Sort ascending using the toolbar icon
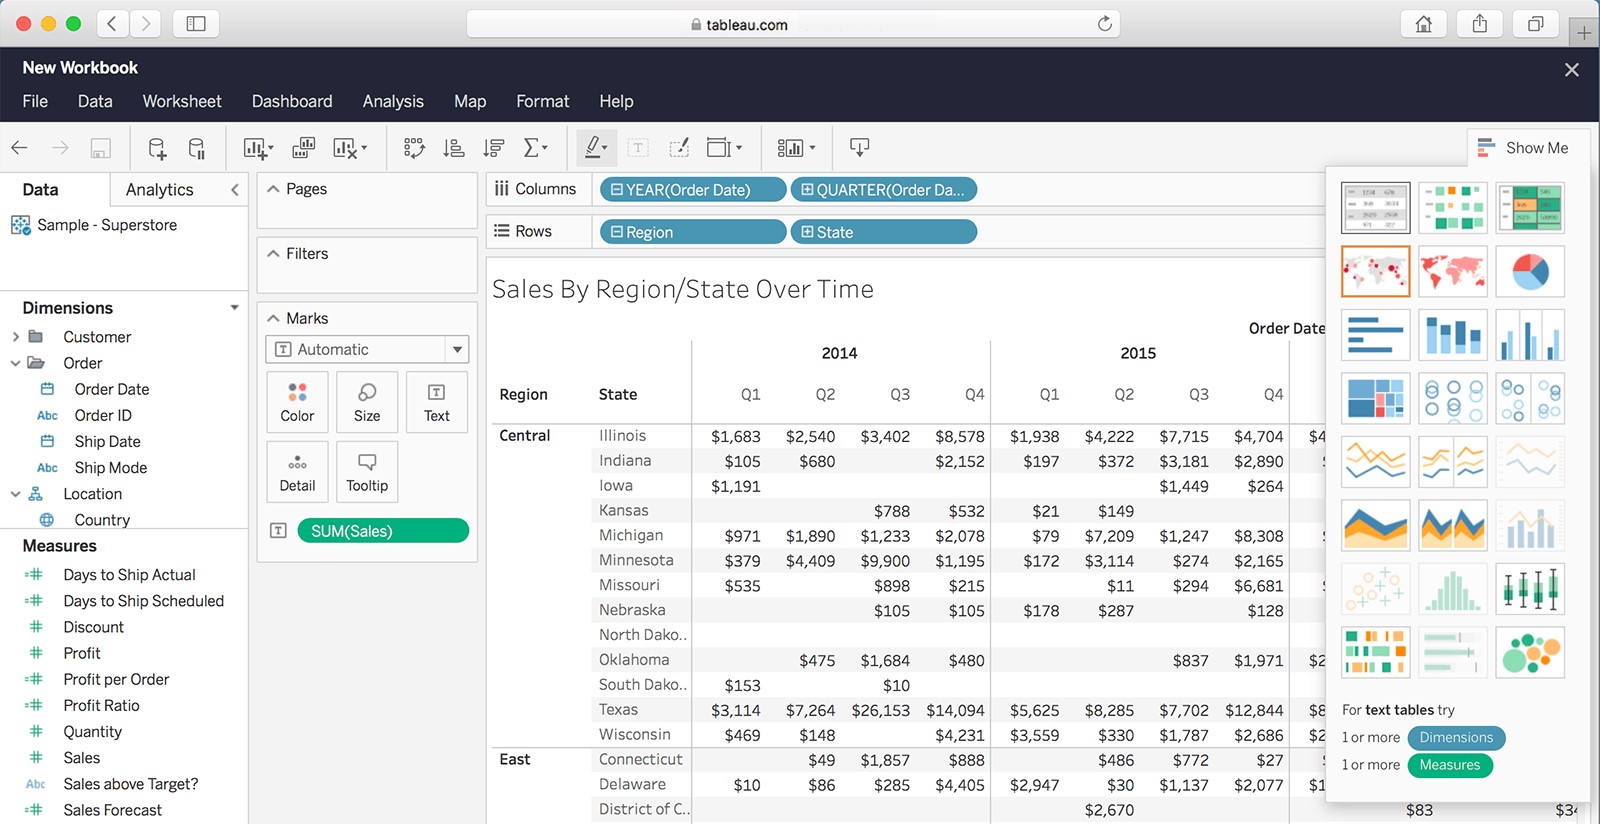Viewport: 1600px width, 824px height. pyautogui.click(x=454, y=148)
